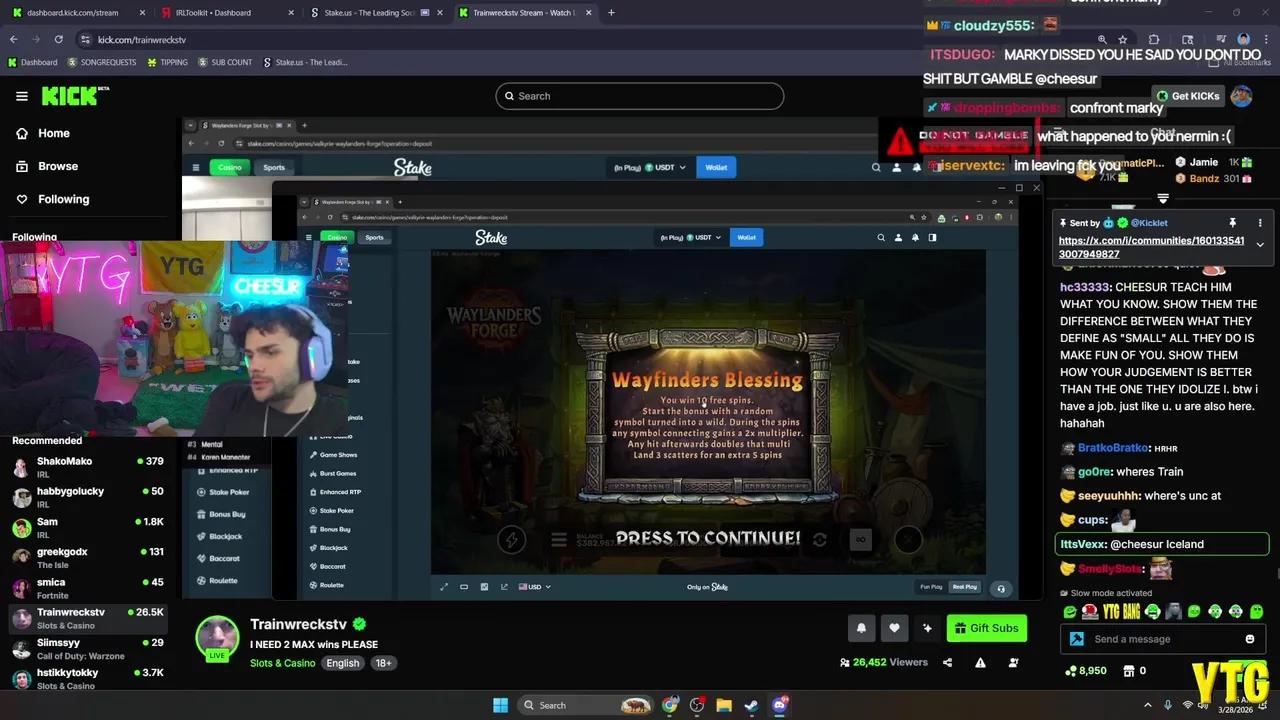Open the TIPPING bookmark
Viewport: 1280px width, 720px height.
pos(166,62)
